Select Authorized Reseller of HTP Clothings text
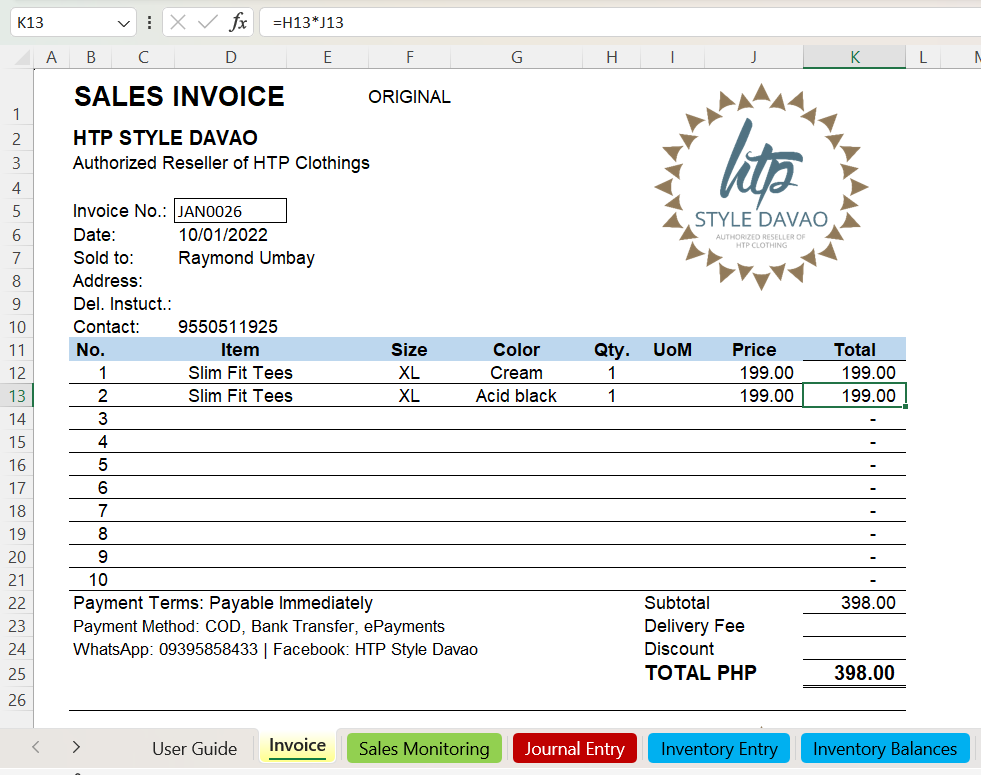The width and height of the screenshot is (981, 775). 221,163
